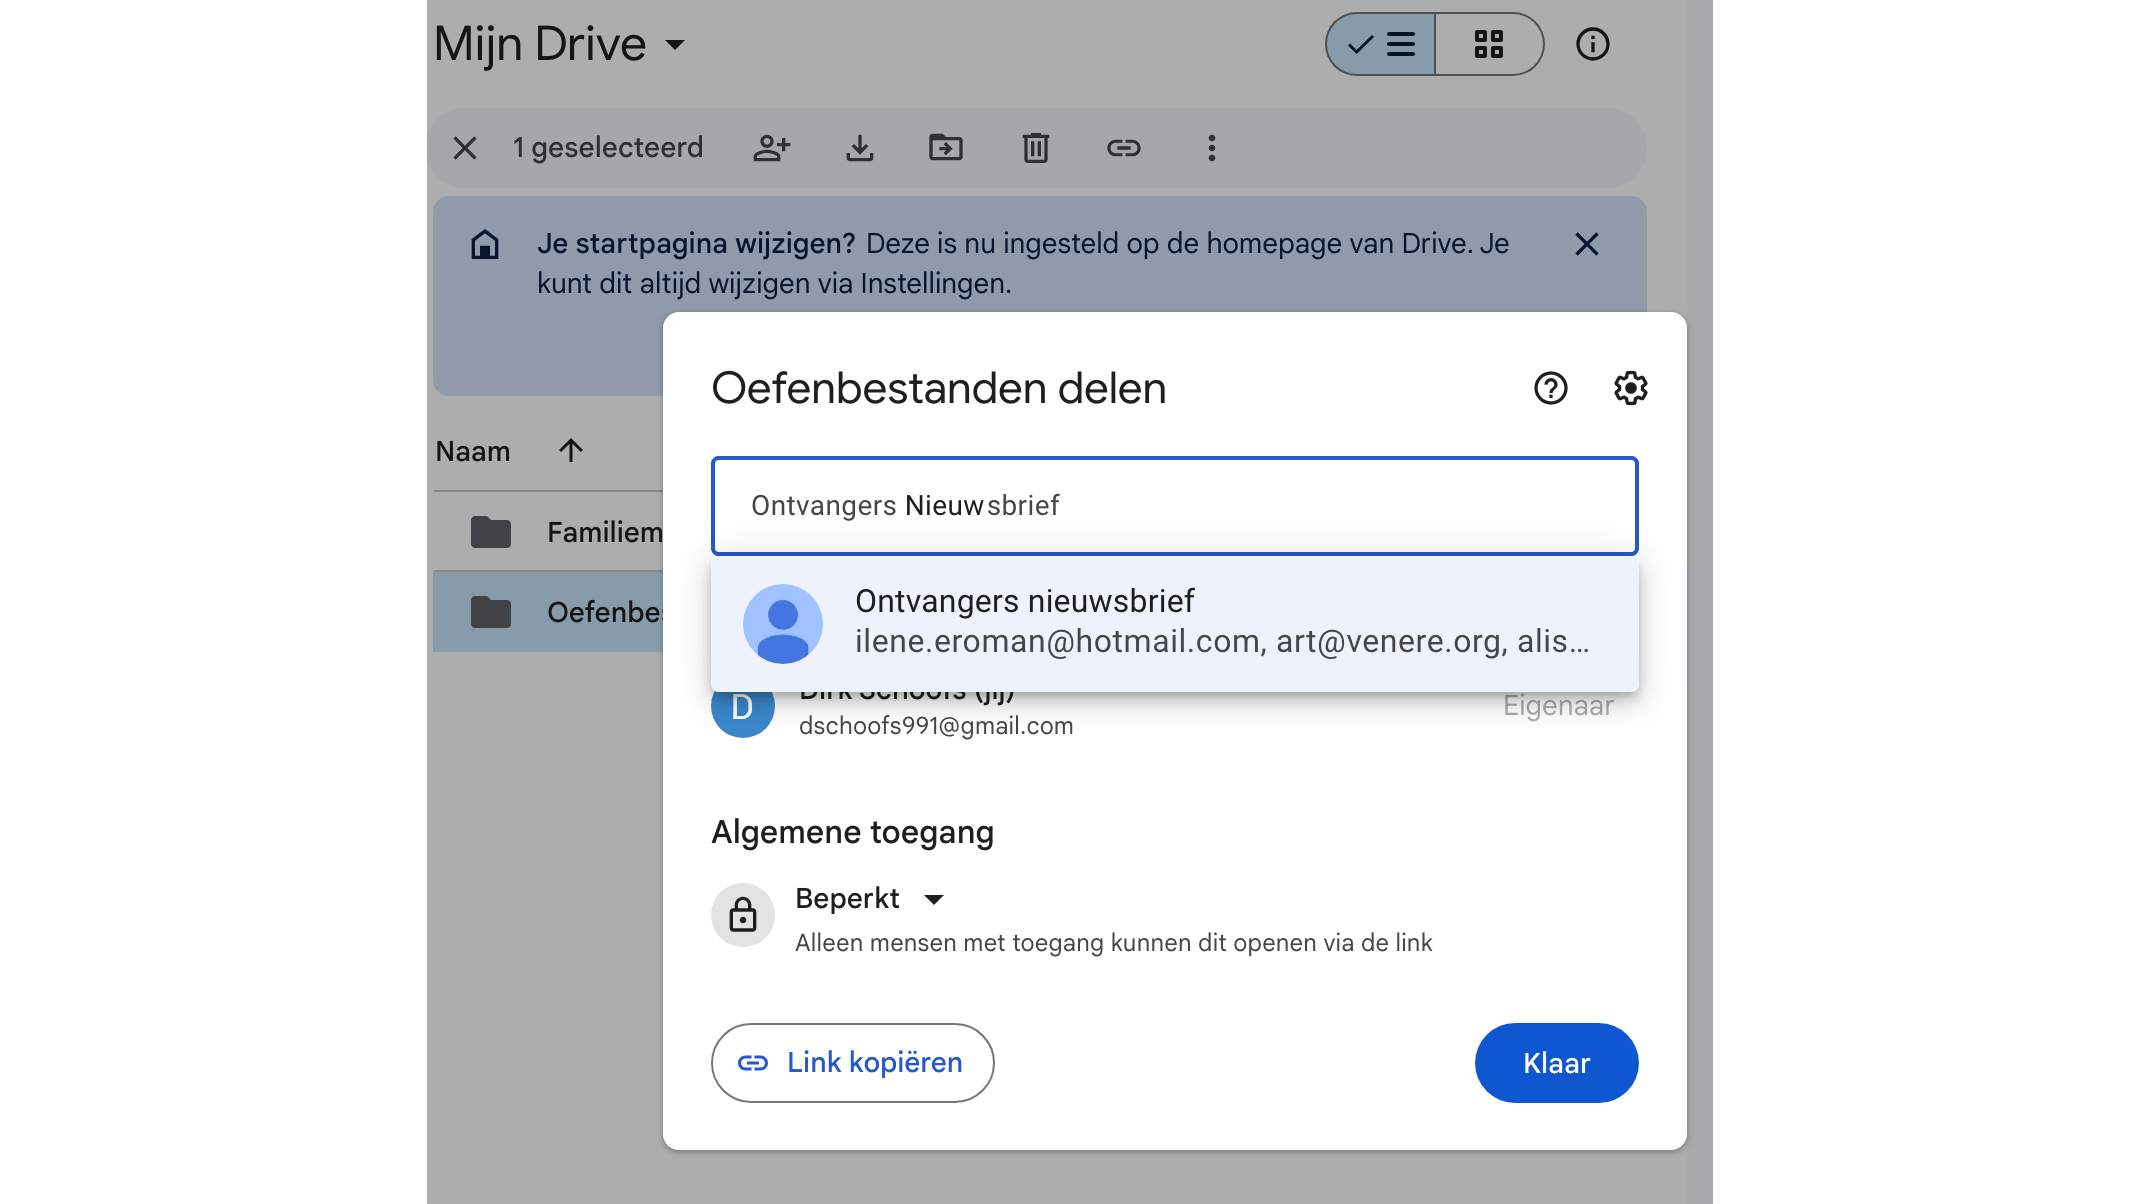Open sharing settings gear icon
This screenshot has width=2140, height=1204.
click(1630, 388)
